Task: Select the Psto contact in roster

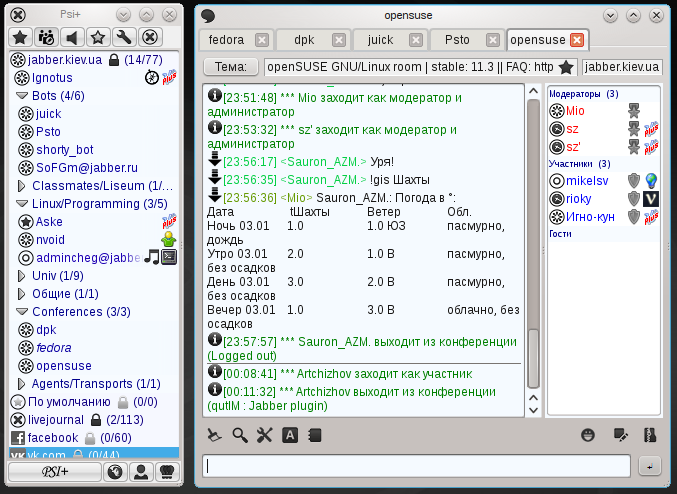Action: click(x=94, y=132)
